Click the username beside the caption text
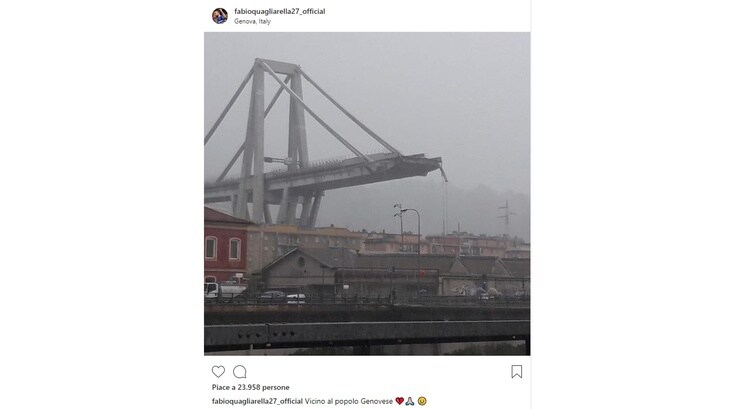This screenshot has height=409, width=736. pos(257,401)
